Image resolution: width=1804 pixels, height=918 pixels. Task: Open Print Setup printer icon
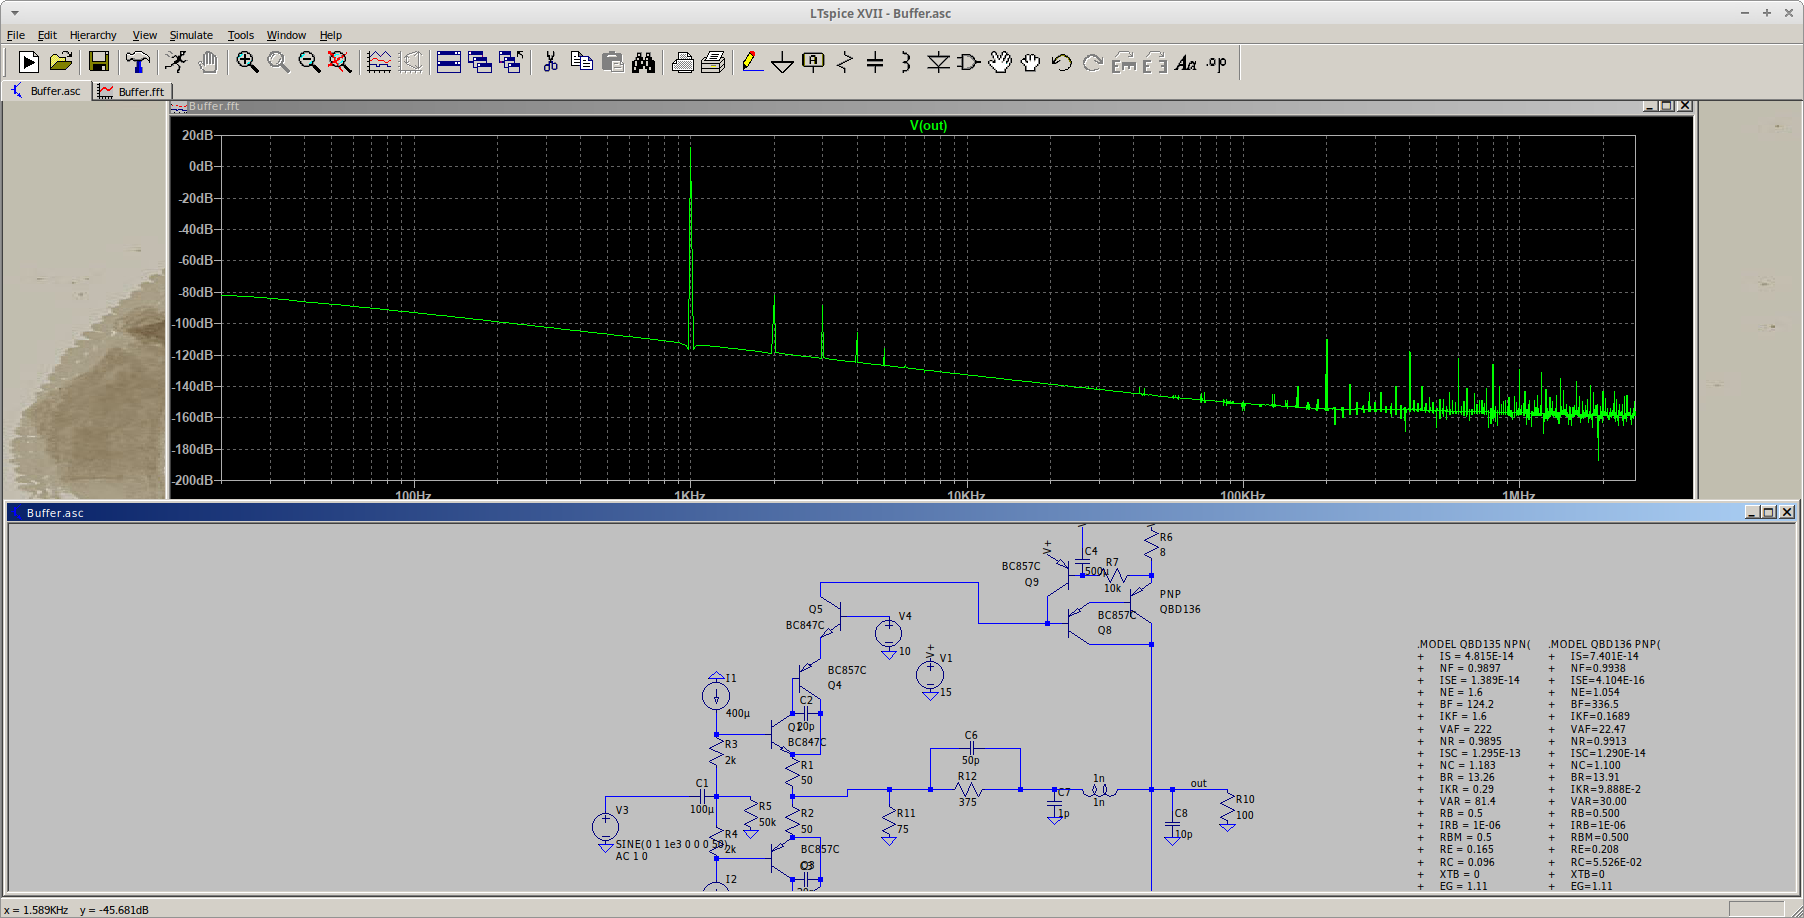683,62
